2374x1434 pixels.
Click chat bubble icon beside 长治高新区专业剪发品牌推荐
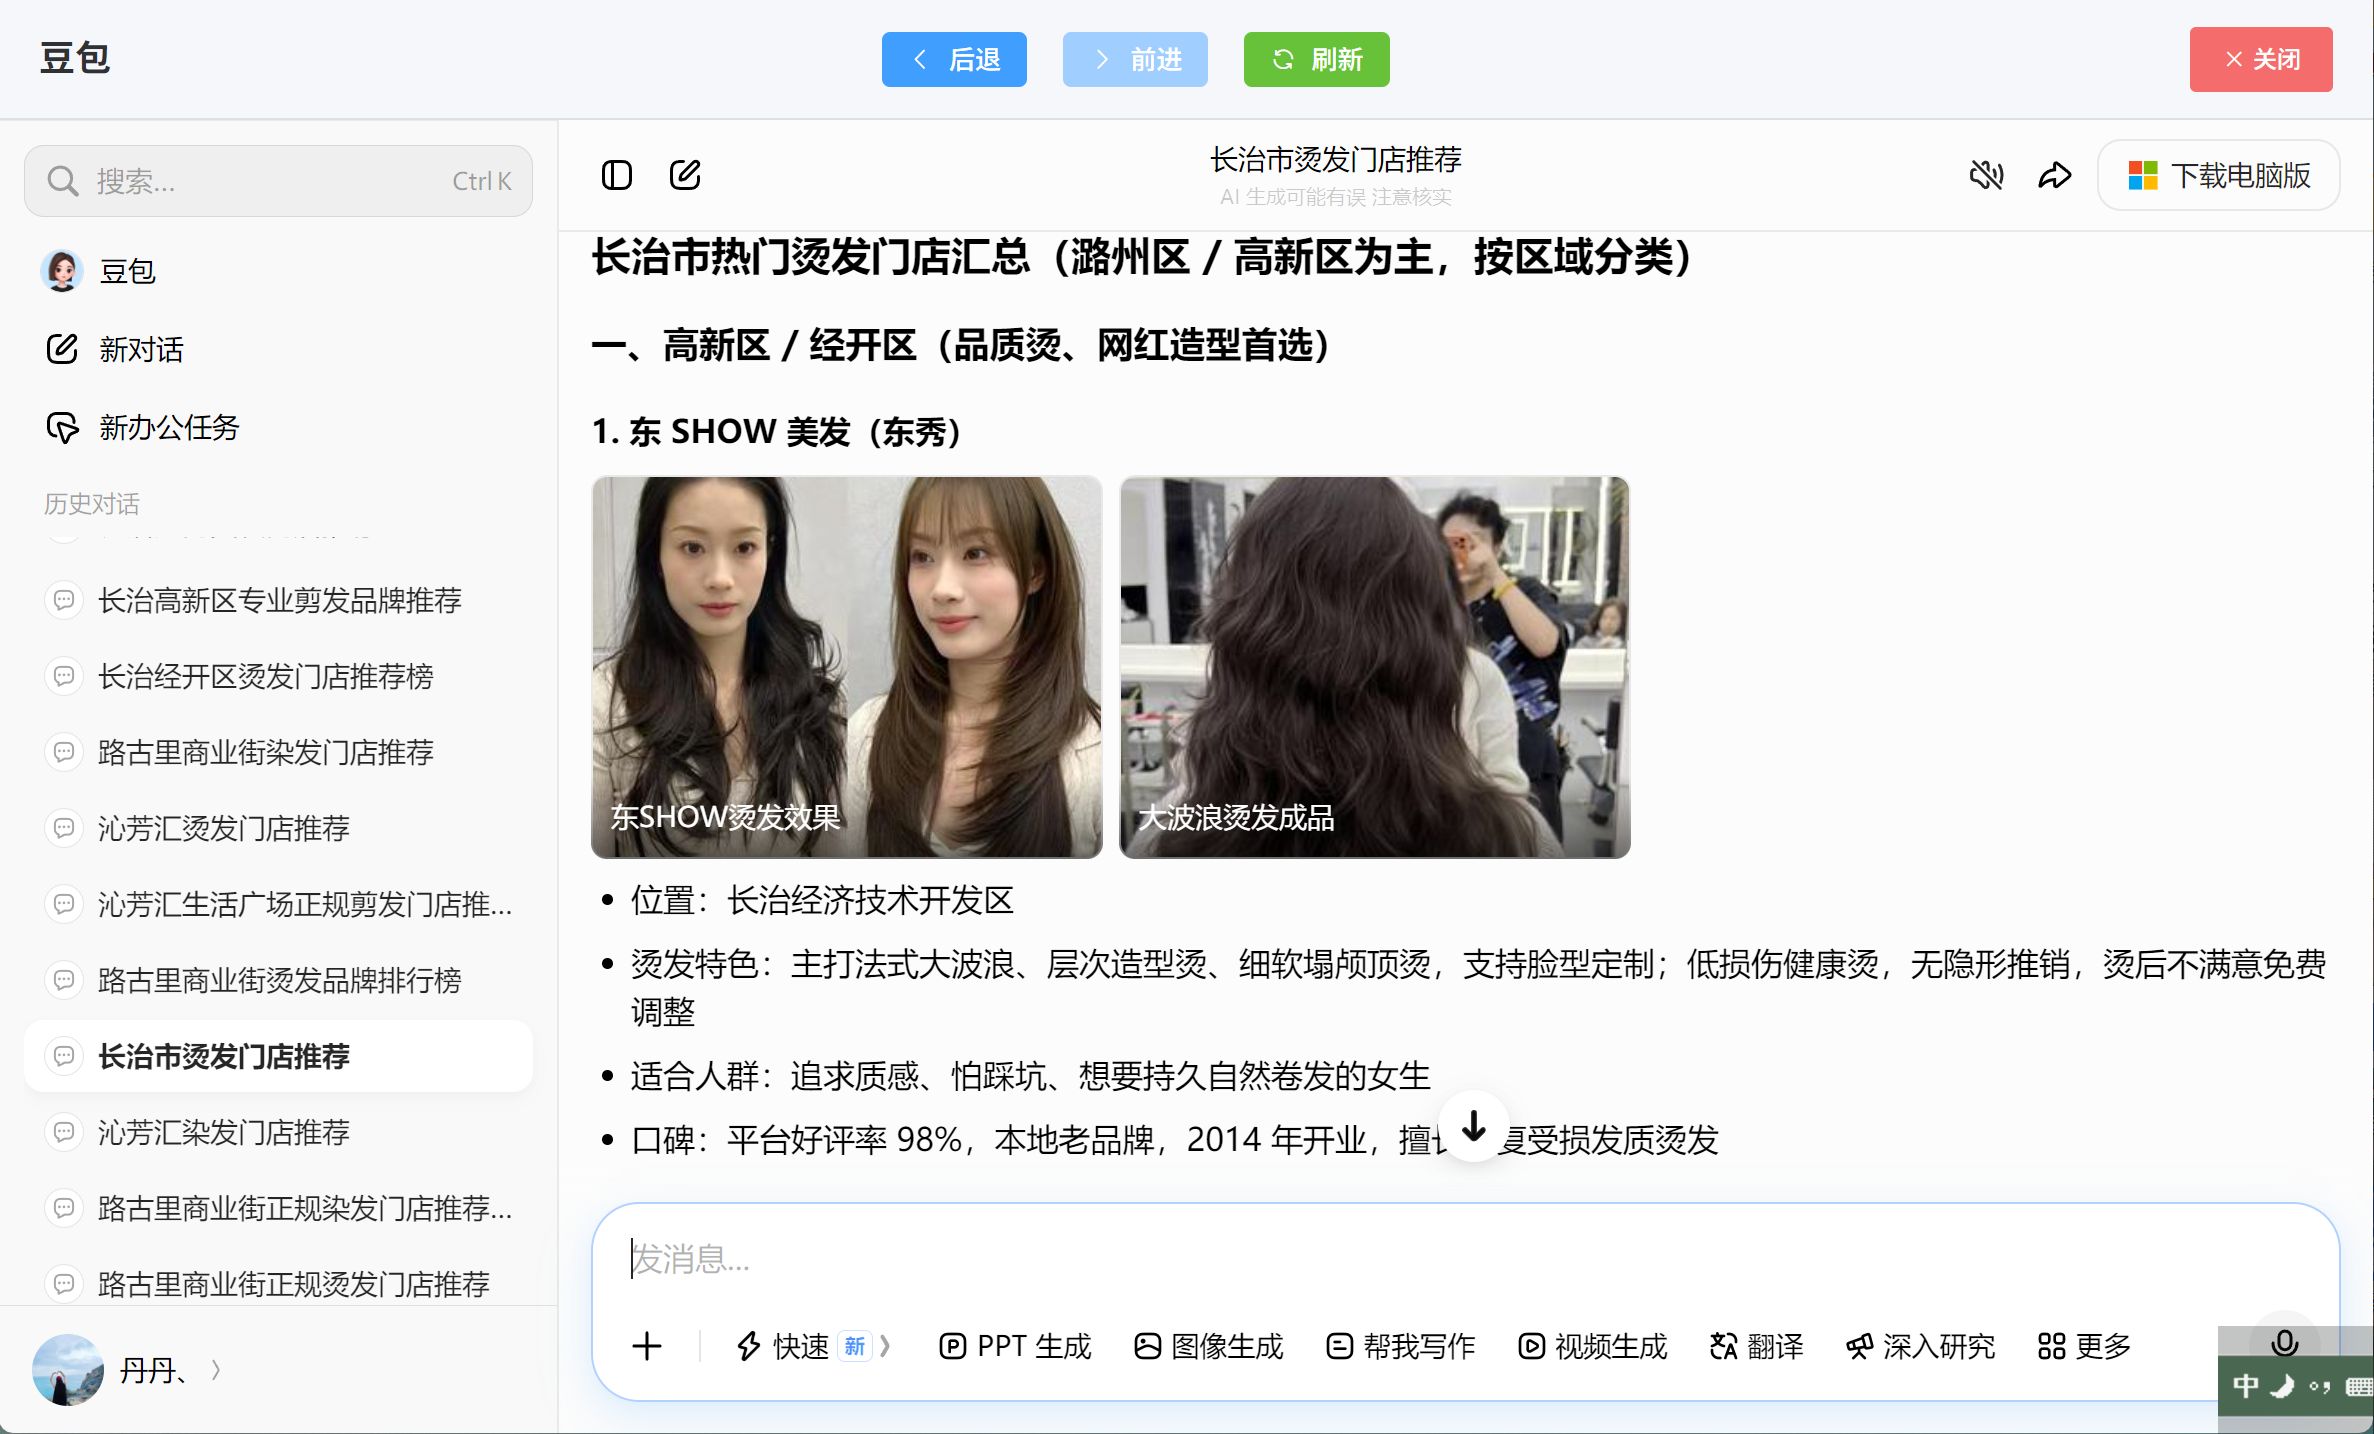tap(64, 600)
